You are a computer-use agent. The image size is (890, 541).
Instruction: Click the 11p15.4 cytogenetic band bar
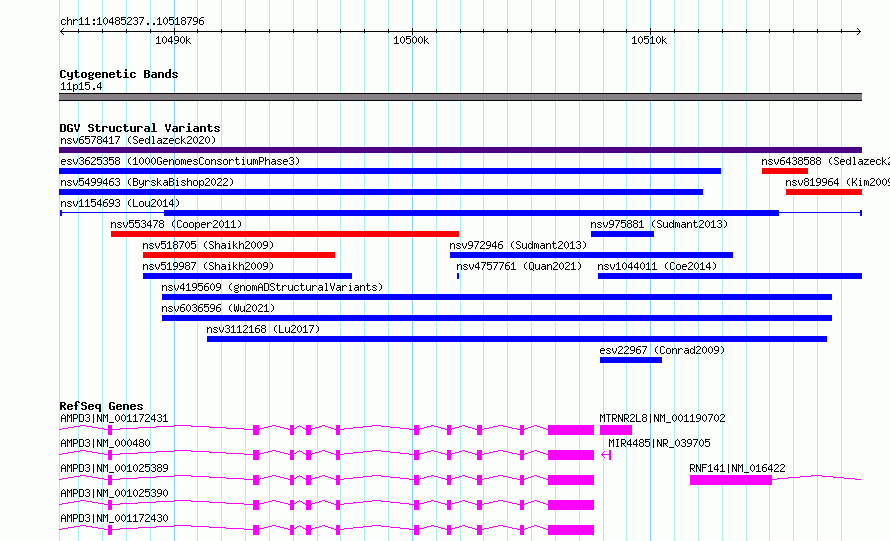[x=460, y=97]
